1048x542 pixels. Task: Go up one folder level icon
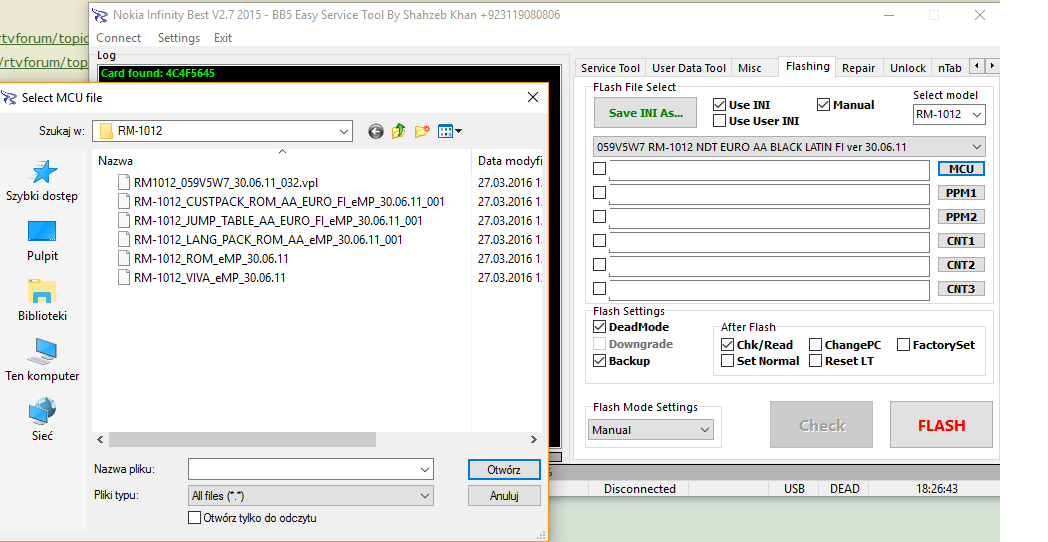click(x=399, y=132)
